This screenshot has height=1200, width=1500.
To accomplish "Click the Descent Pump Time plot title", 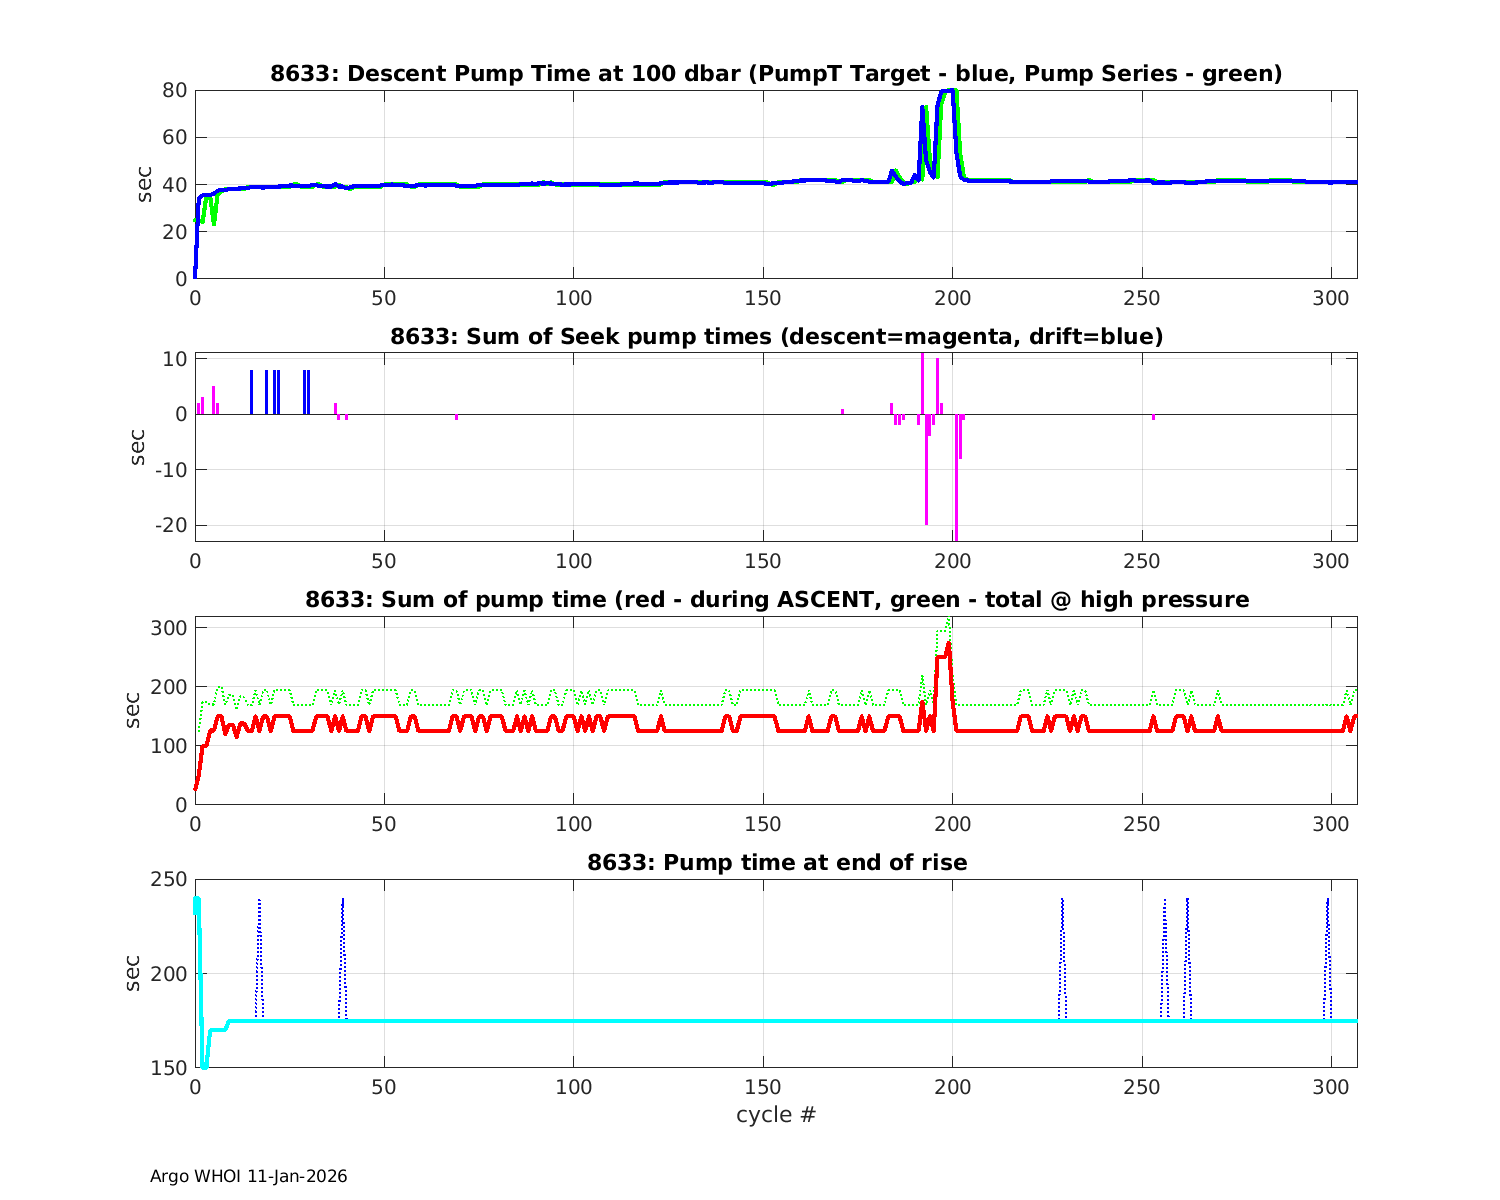I will coord(776,74).
